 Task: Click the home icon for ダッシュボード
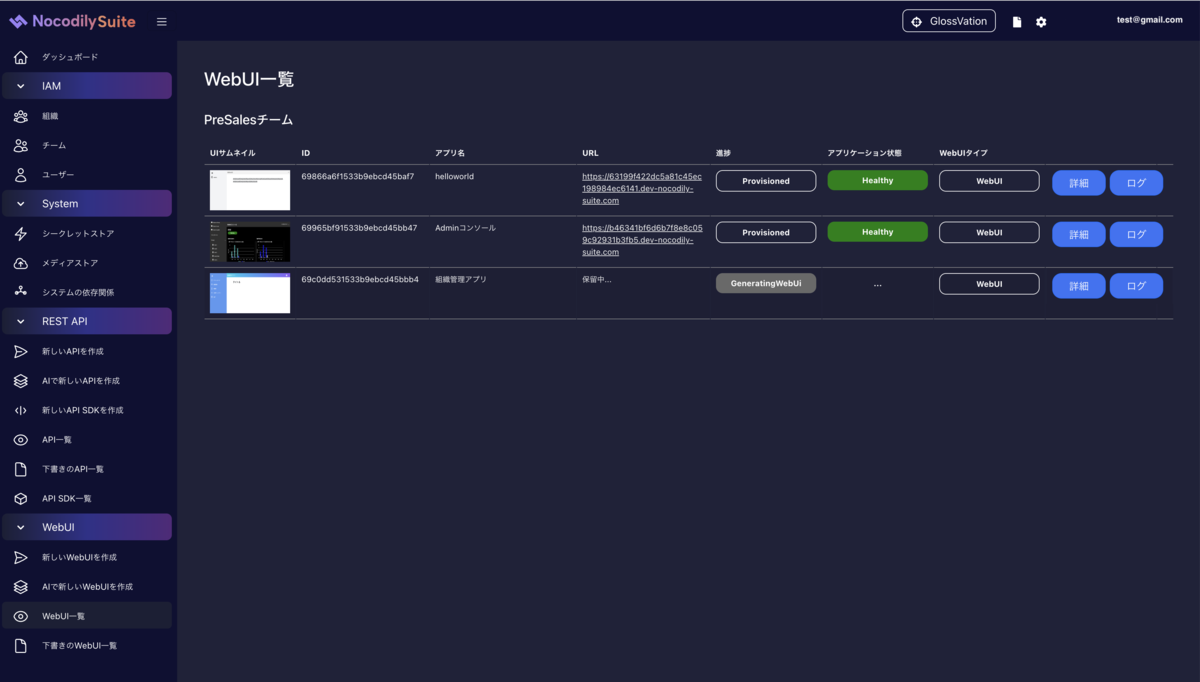click(21, 57)
